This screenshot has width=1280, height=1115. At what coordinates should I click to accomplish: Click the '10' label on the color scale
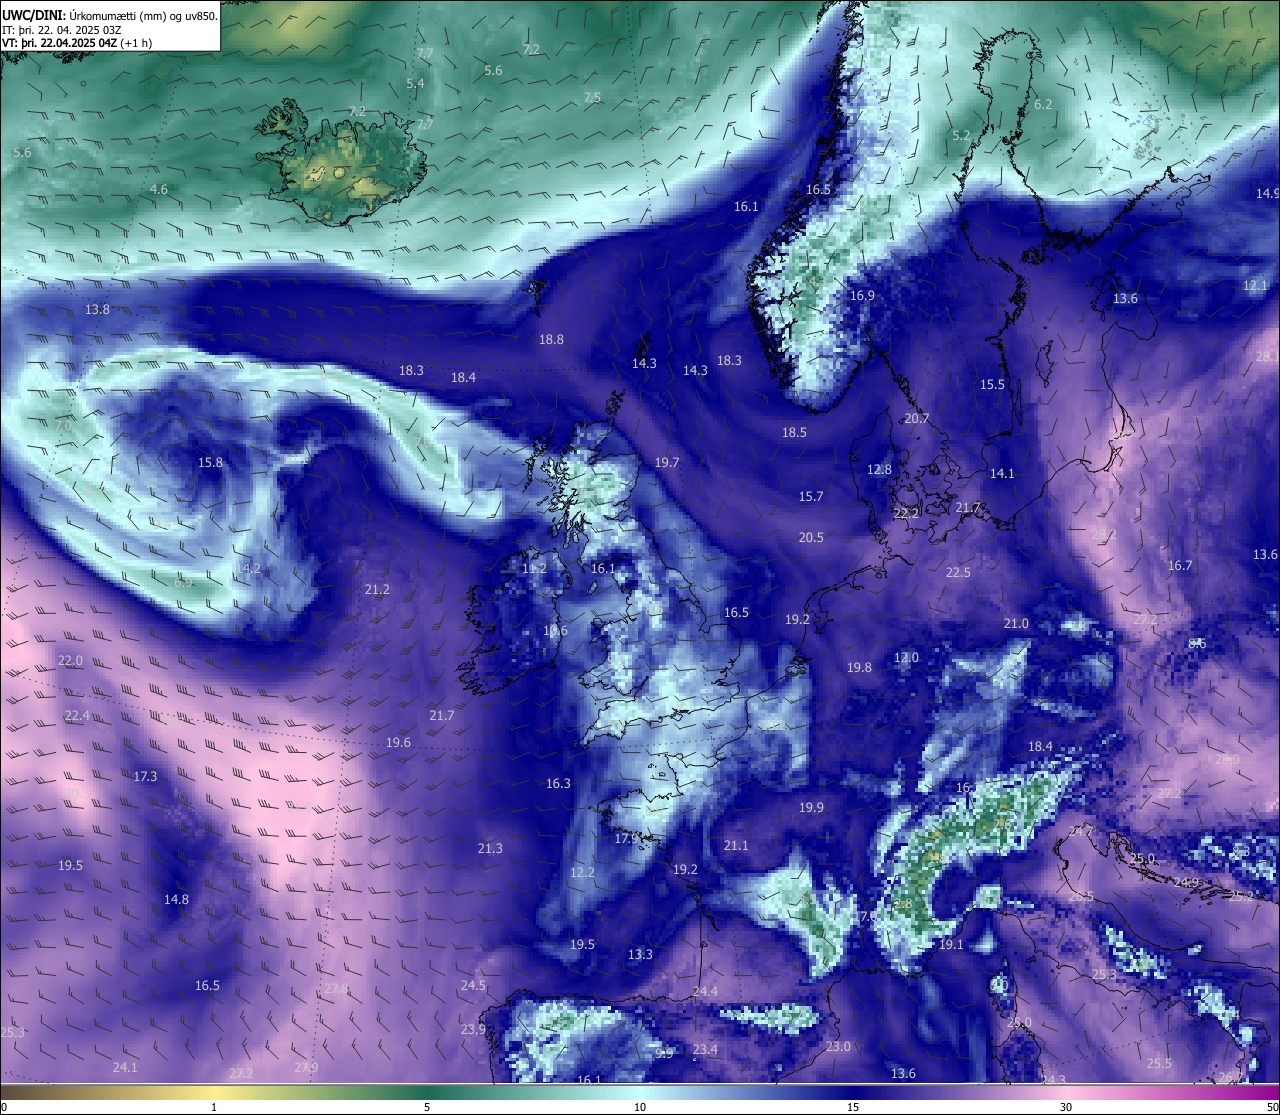point(640,1107)
